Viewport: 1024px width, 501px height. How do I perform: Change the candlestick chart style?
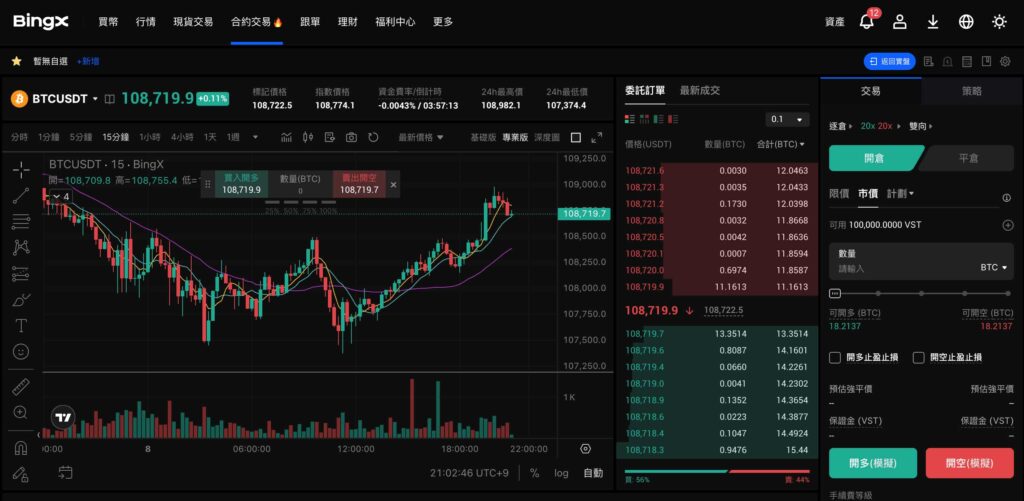click(x=308, y=137)
